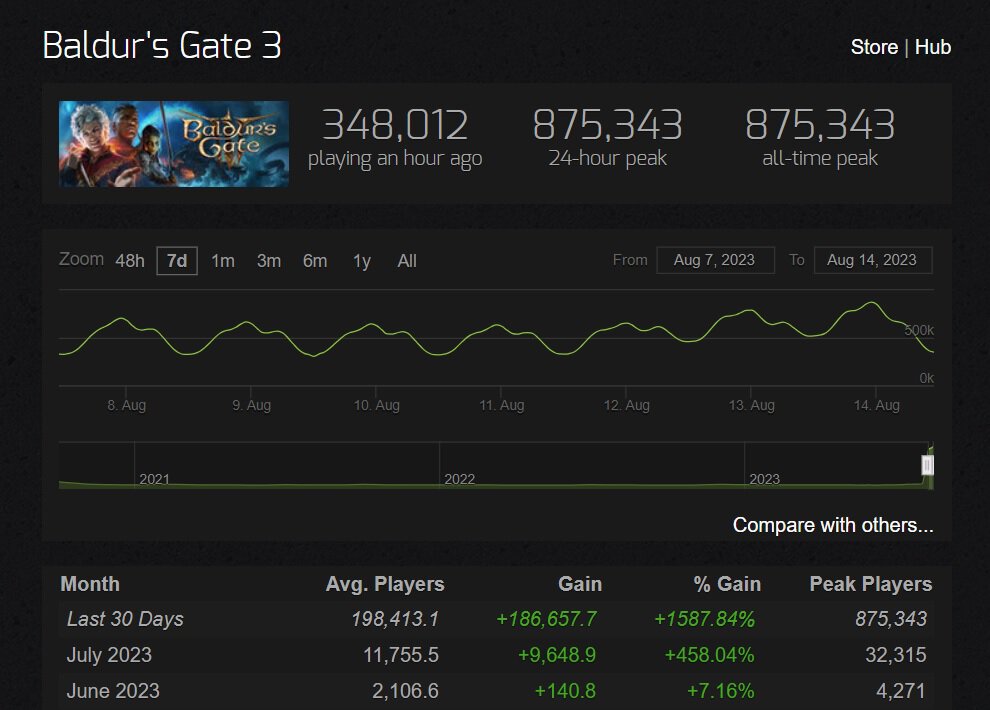
Task: Click the Peak Players column header
Action: 871,584
